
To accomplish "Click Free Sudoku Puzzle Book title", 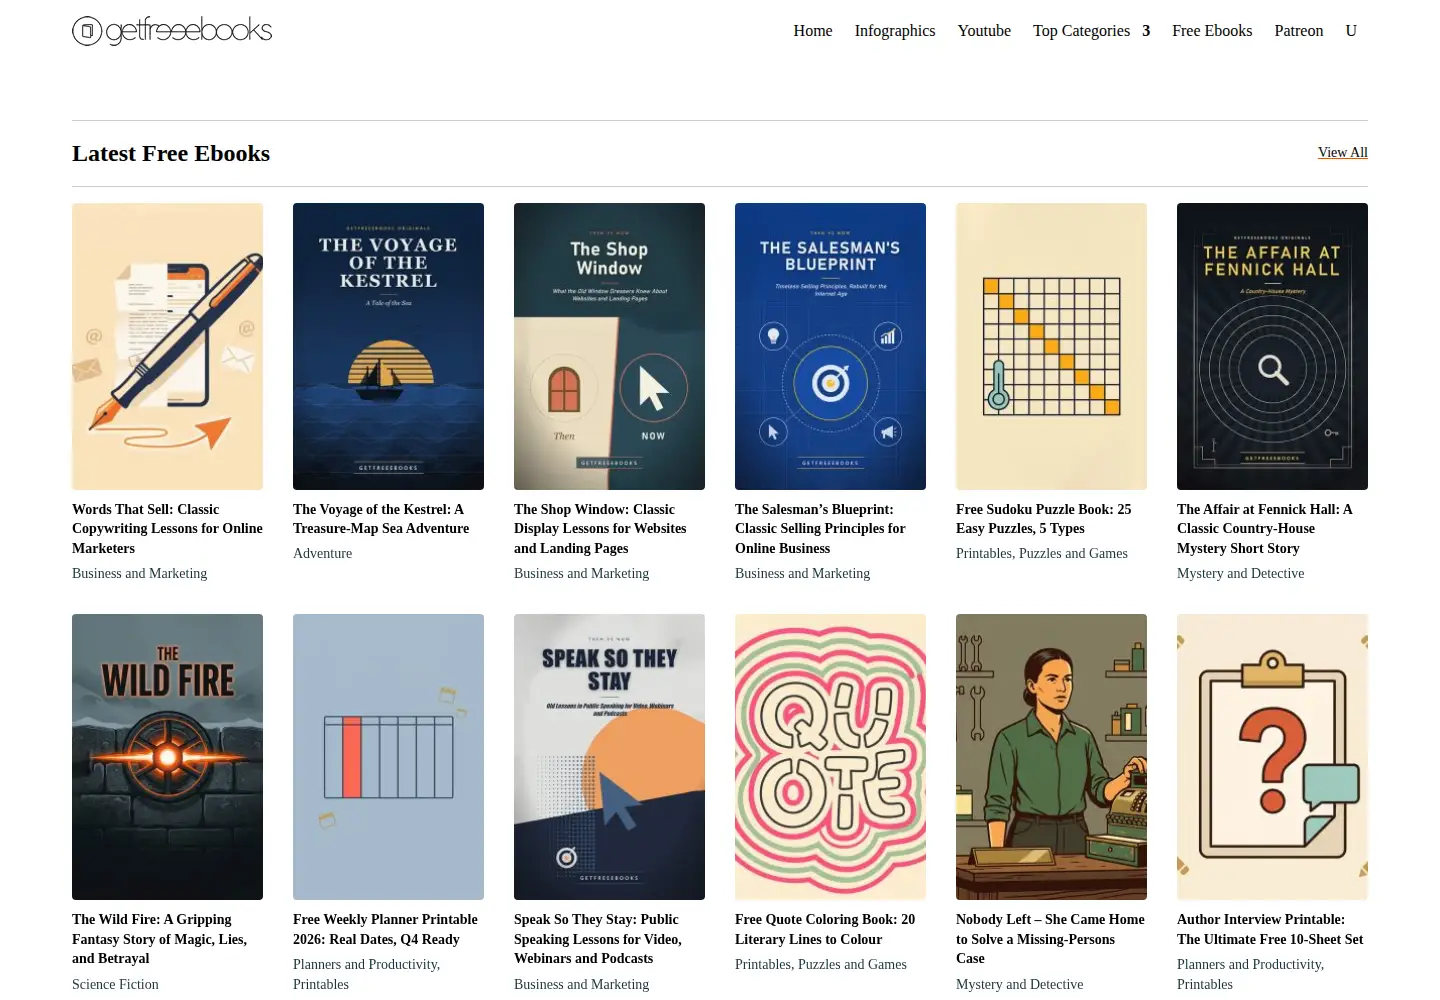I will pos(1043,519).
